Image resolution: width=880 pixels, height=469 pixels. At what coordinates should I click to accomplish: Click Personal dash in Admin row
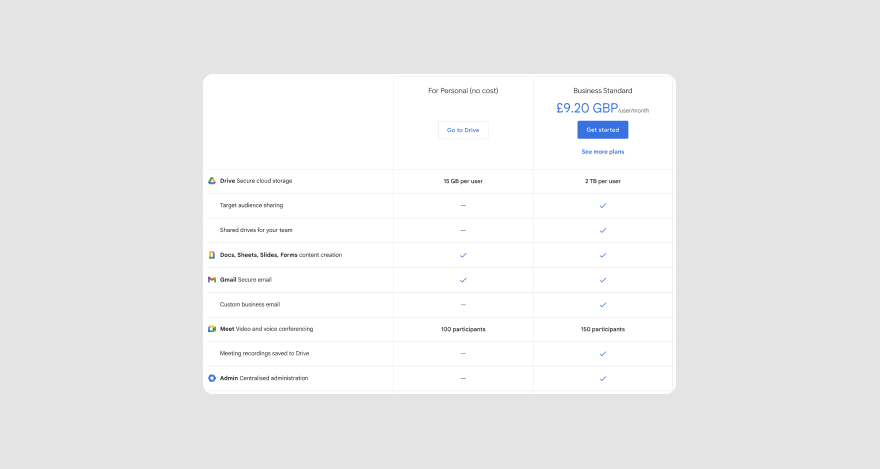[x=463, y=378]
